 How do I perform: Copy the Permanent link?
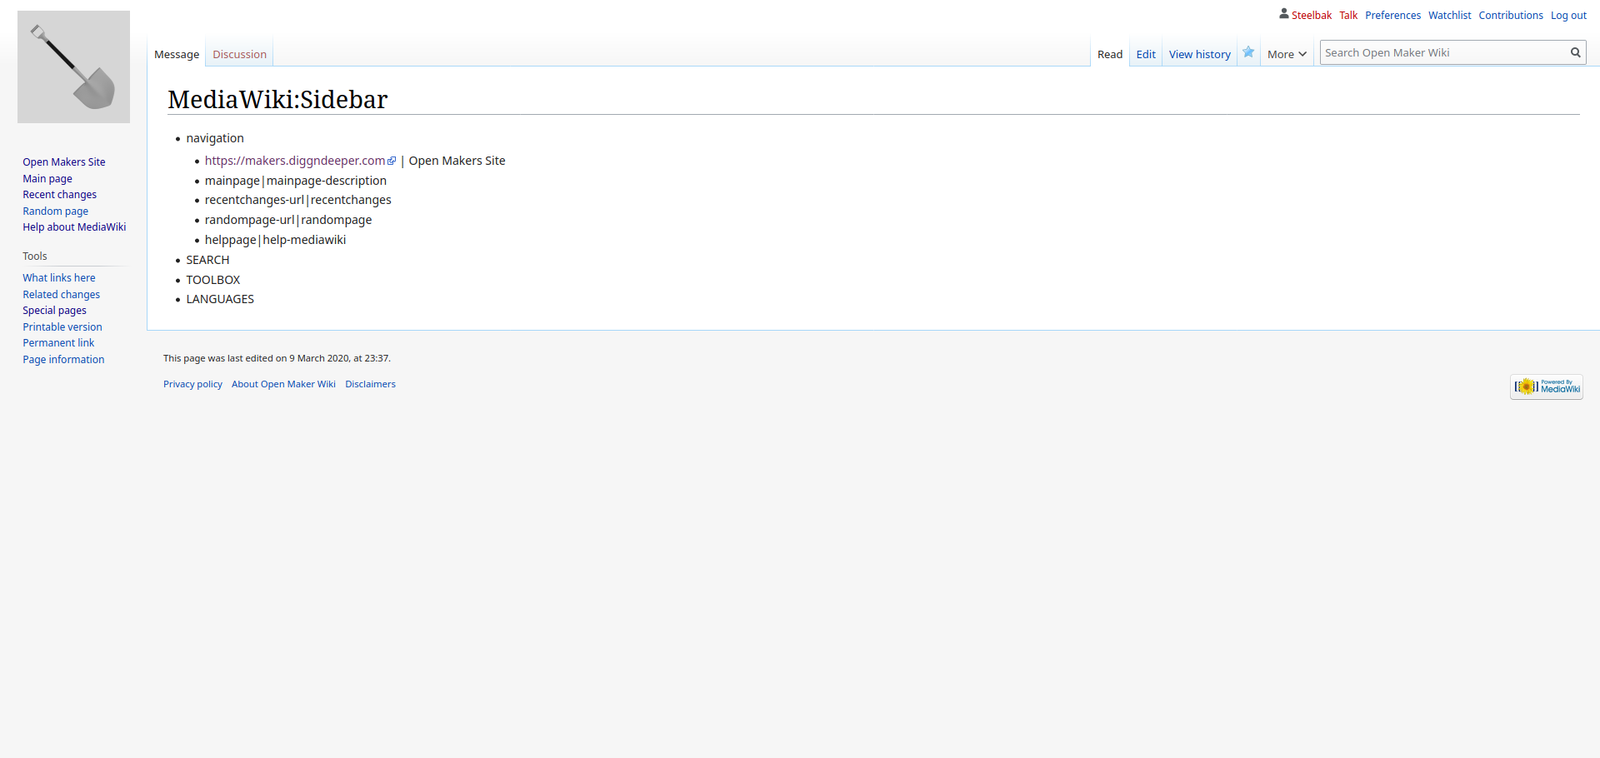pos(58,343)
